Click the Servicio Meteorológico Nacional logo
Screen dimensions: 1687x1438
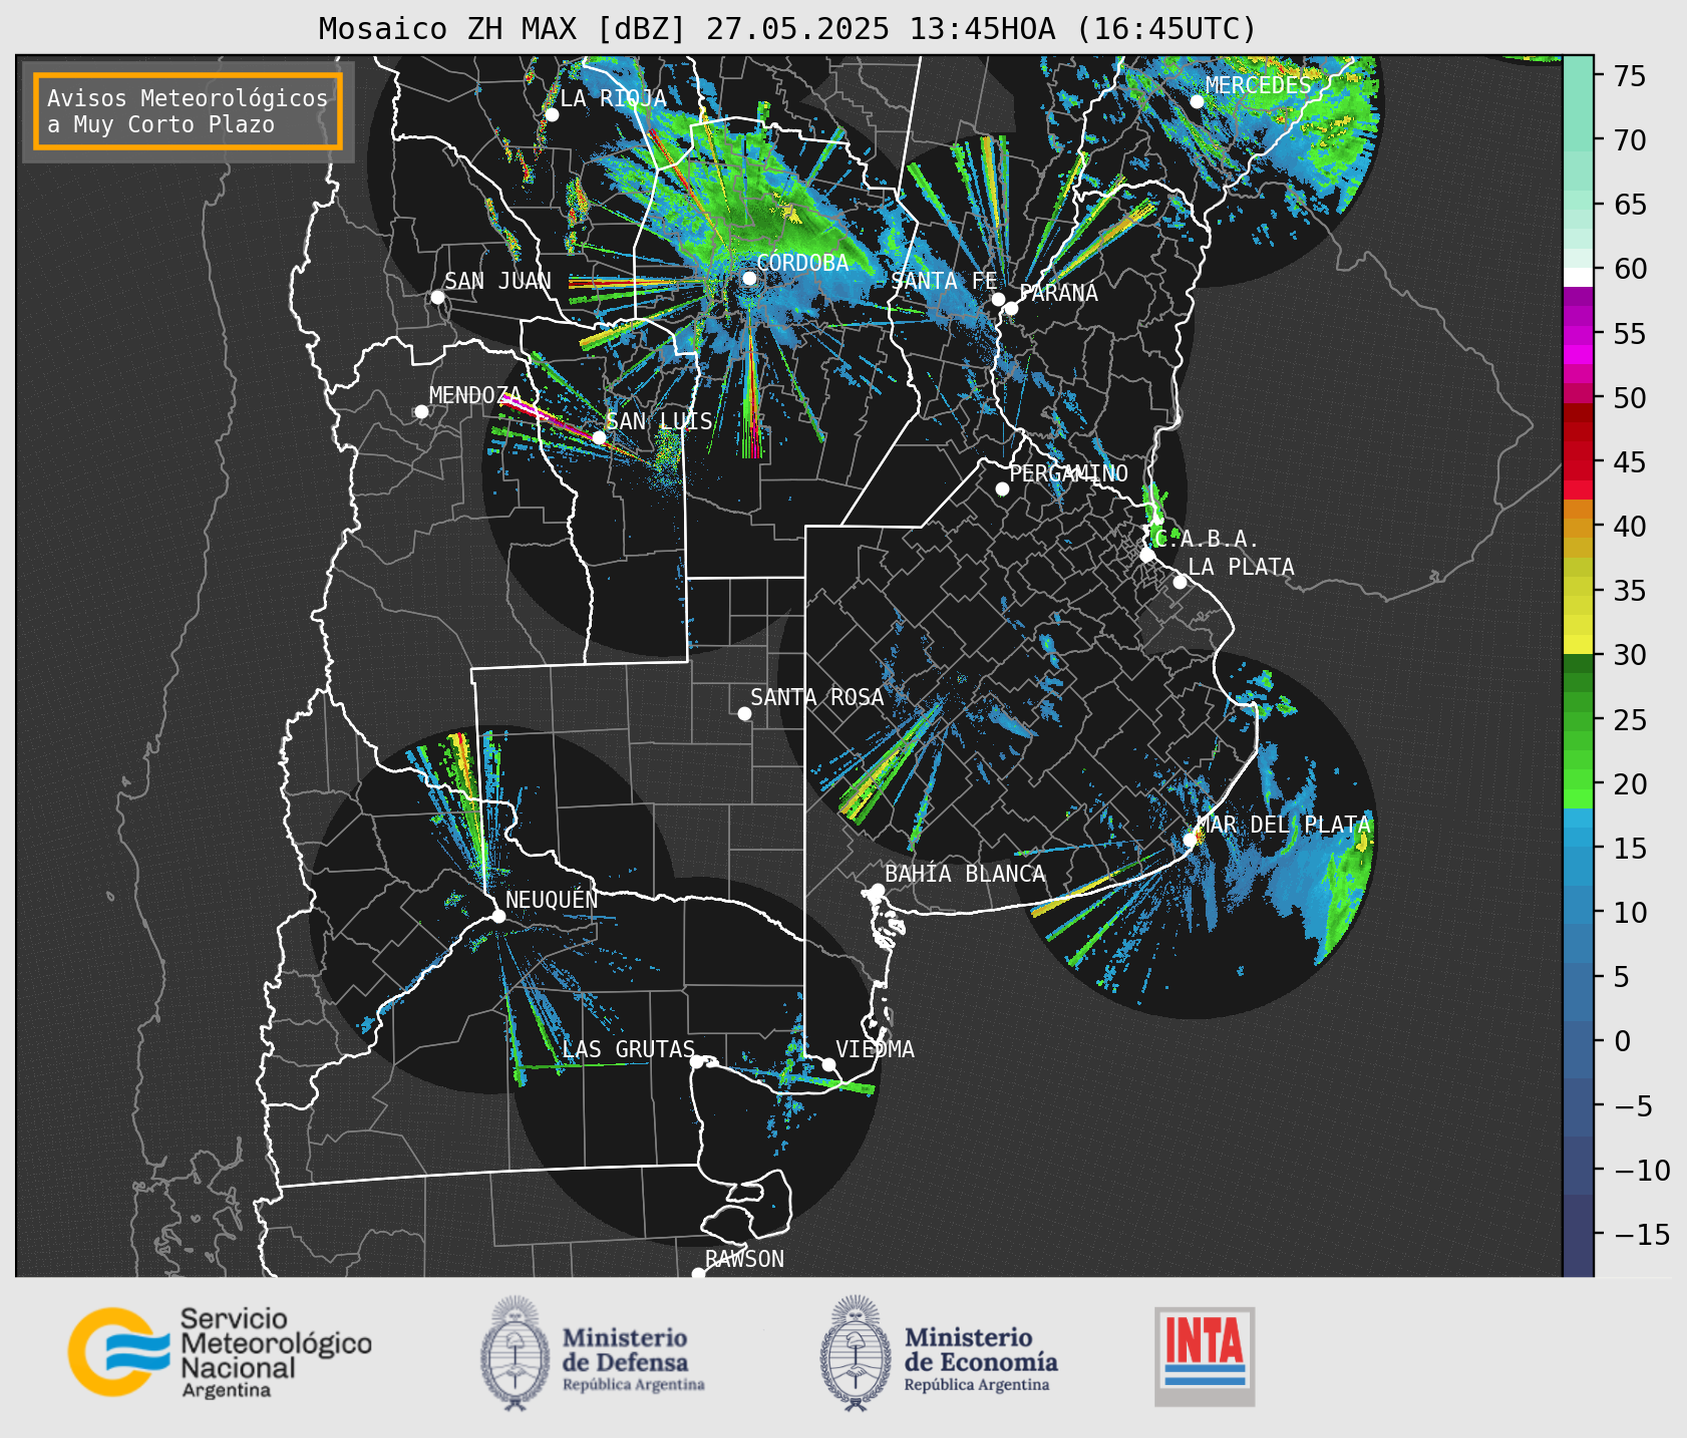[x=219, y=1352]
